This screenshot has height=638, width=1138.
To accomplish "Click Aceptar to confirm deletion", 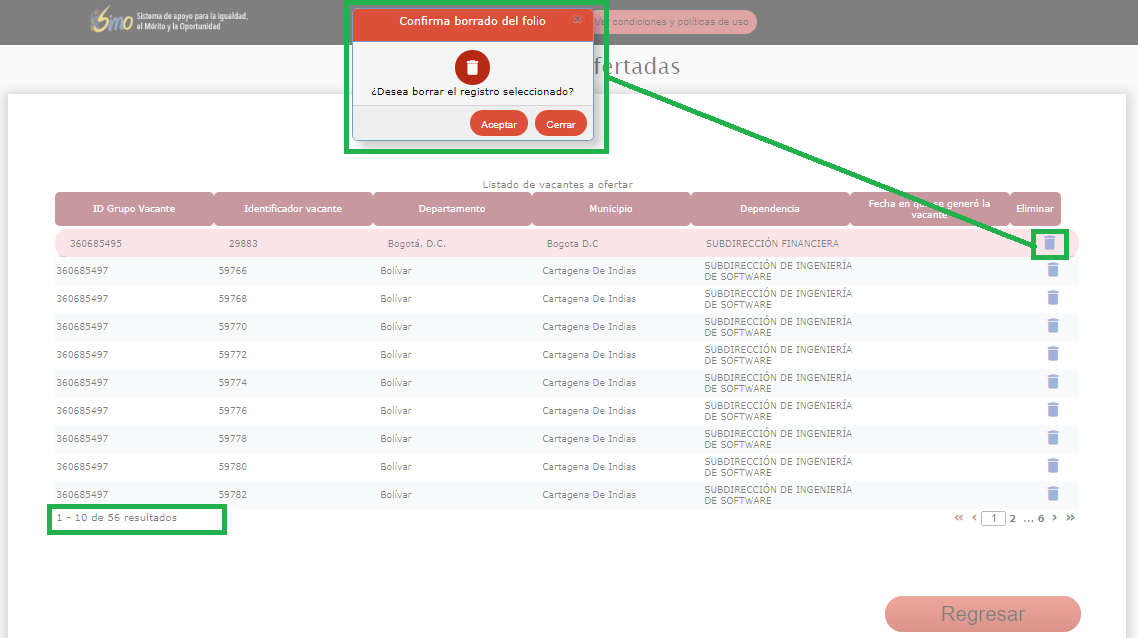I will point(498,124).
